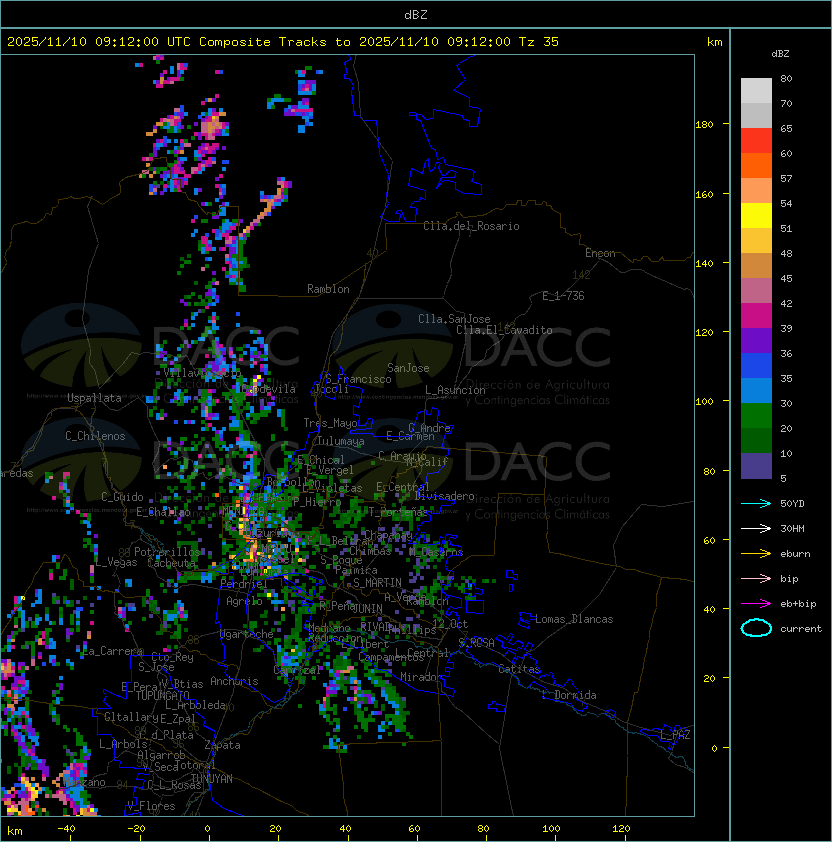This screenshot has height=842, width=832.
Task: Click the V_Flores place label
Action: [151, 806]
